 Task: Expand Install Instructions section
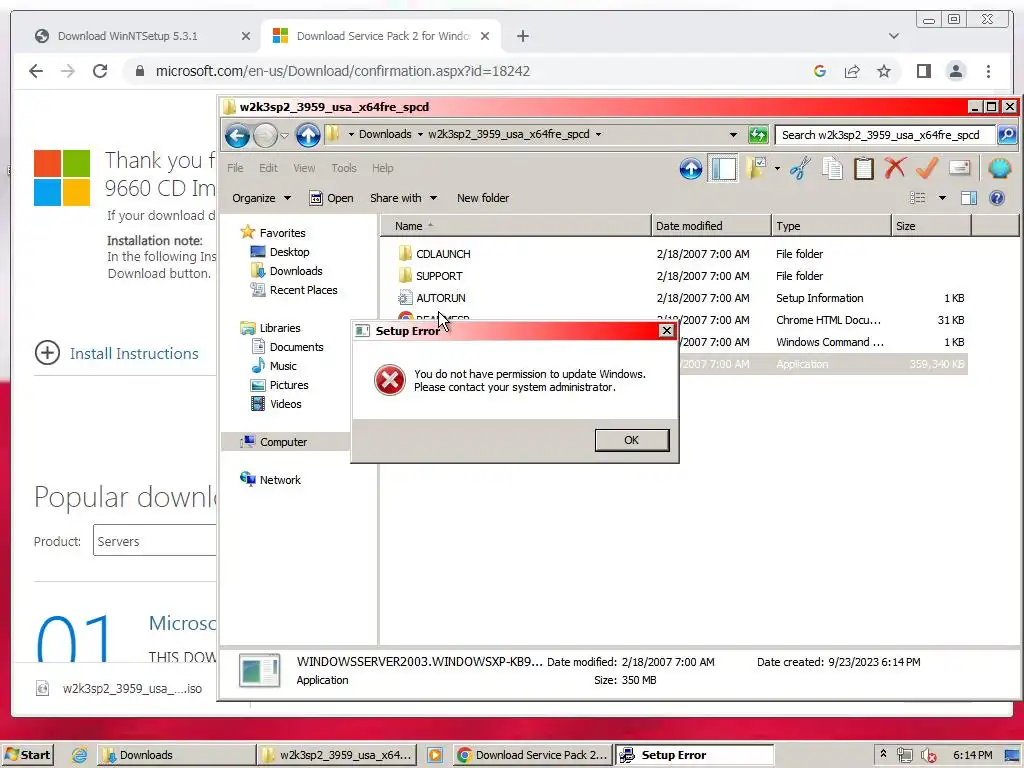coord(116,353)
